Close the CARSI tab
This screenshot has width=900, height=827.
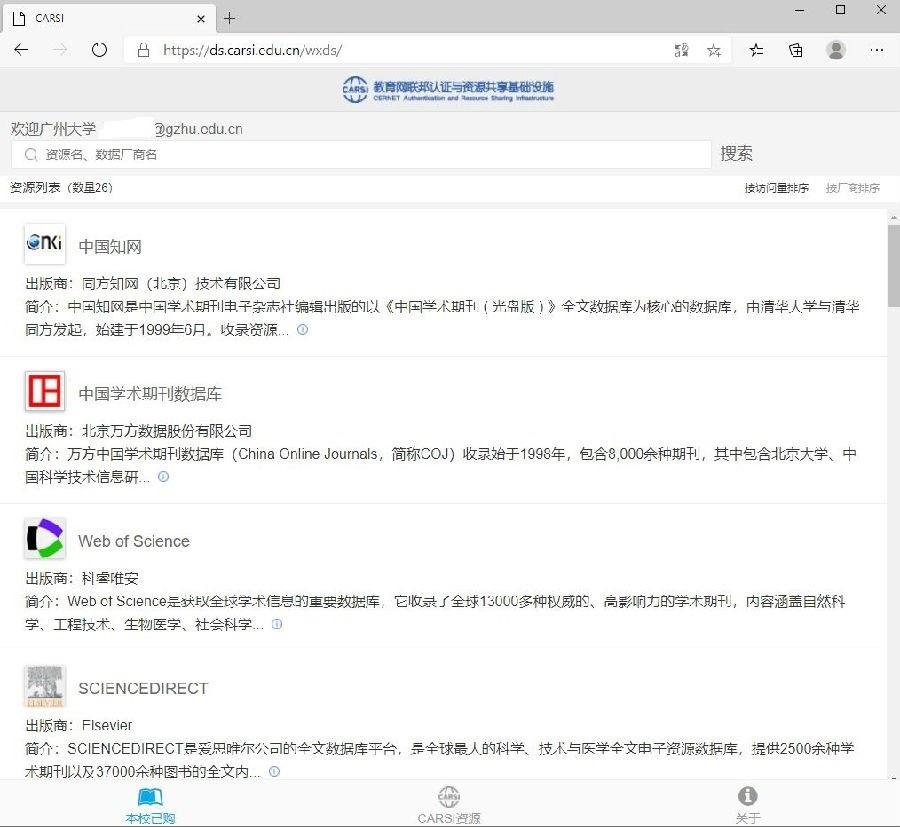tap(201, 18)
